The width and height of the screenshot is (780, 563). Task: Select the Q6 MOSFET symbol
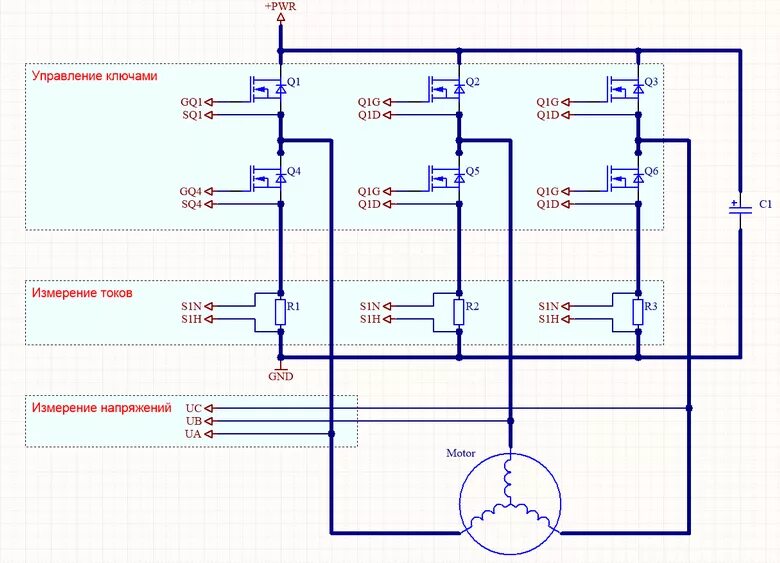[x=625, y=179]
